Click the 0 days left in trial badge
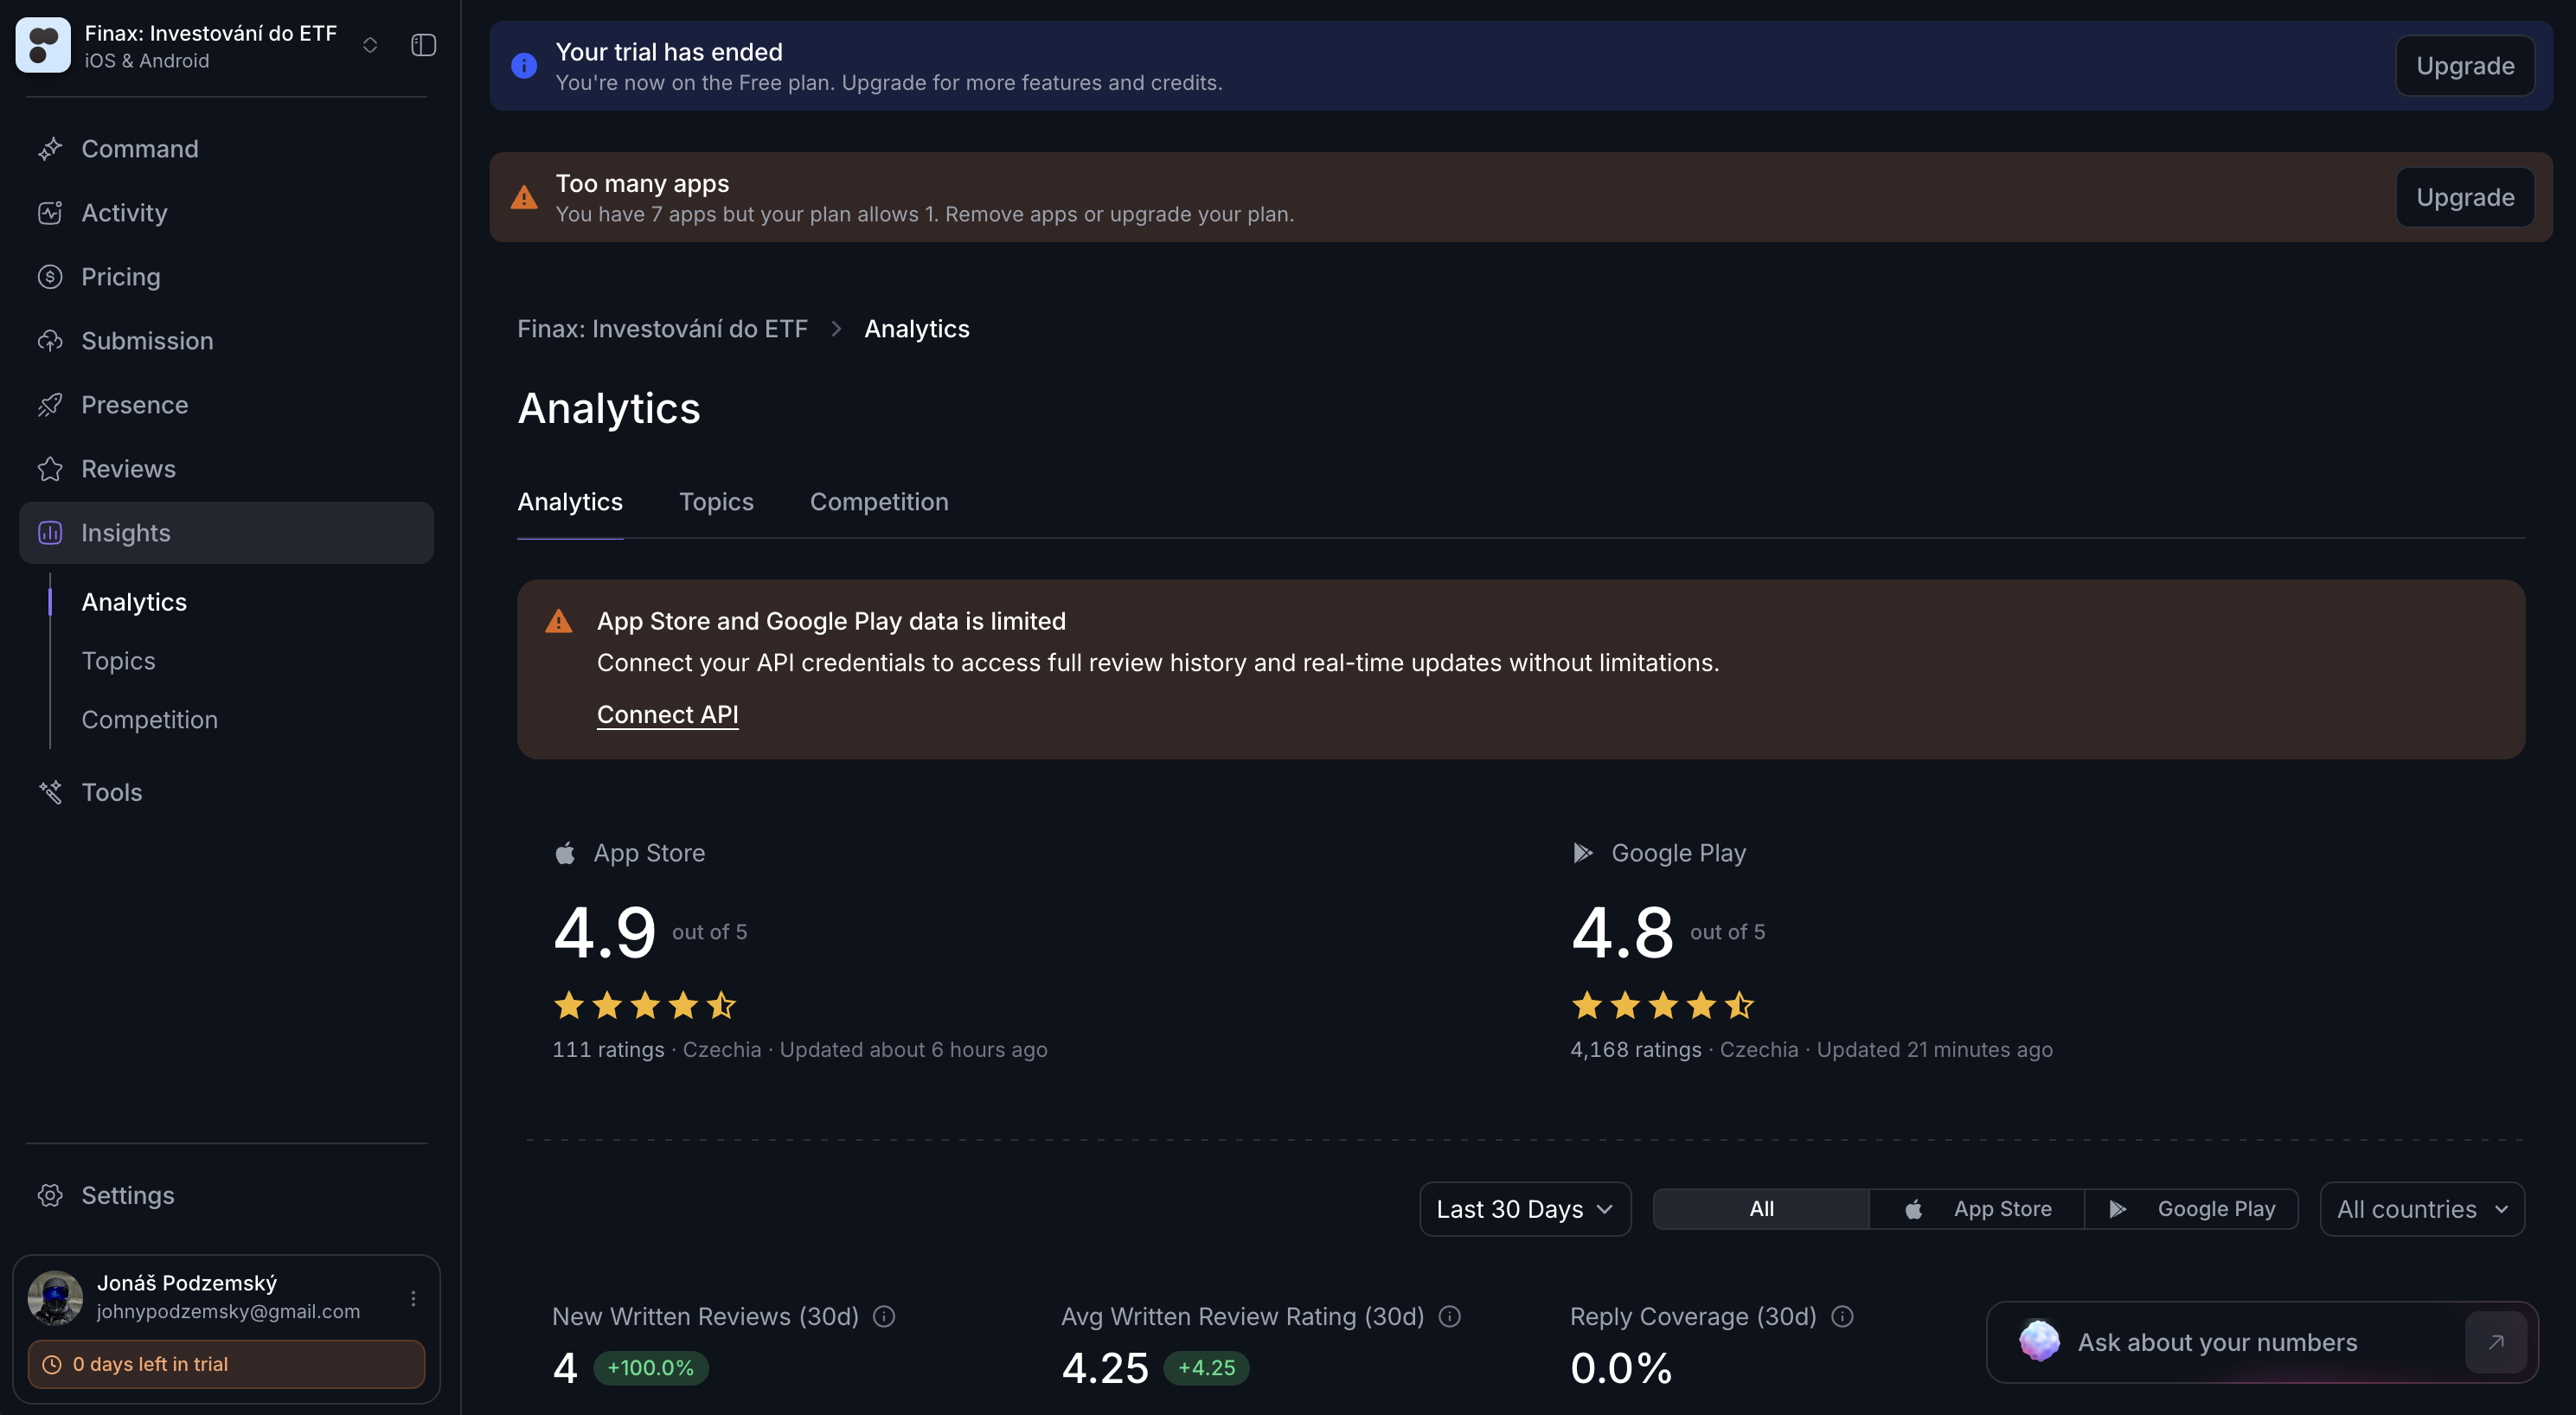This screenshot has height=1415, width=2576. (x=226, y=1364)
